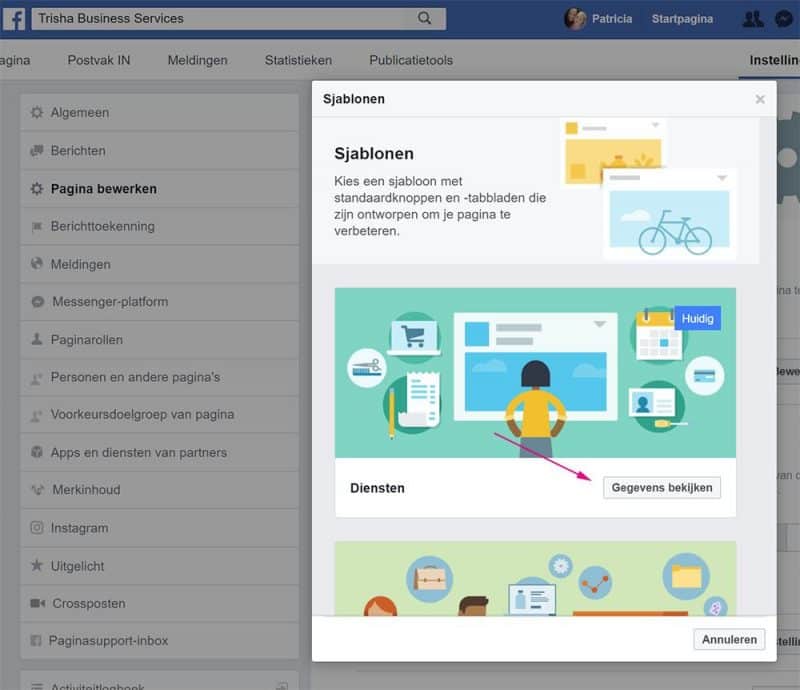800x690 pixels.
Task: Click the cube icon beside Apps en diensten
Action: coord(37,452)
